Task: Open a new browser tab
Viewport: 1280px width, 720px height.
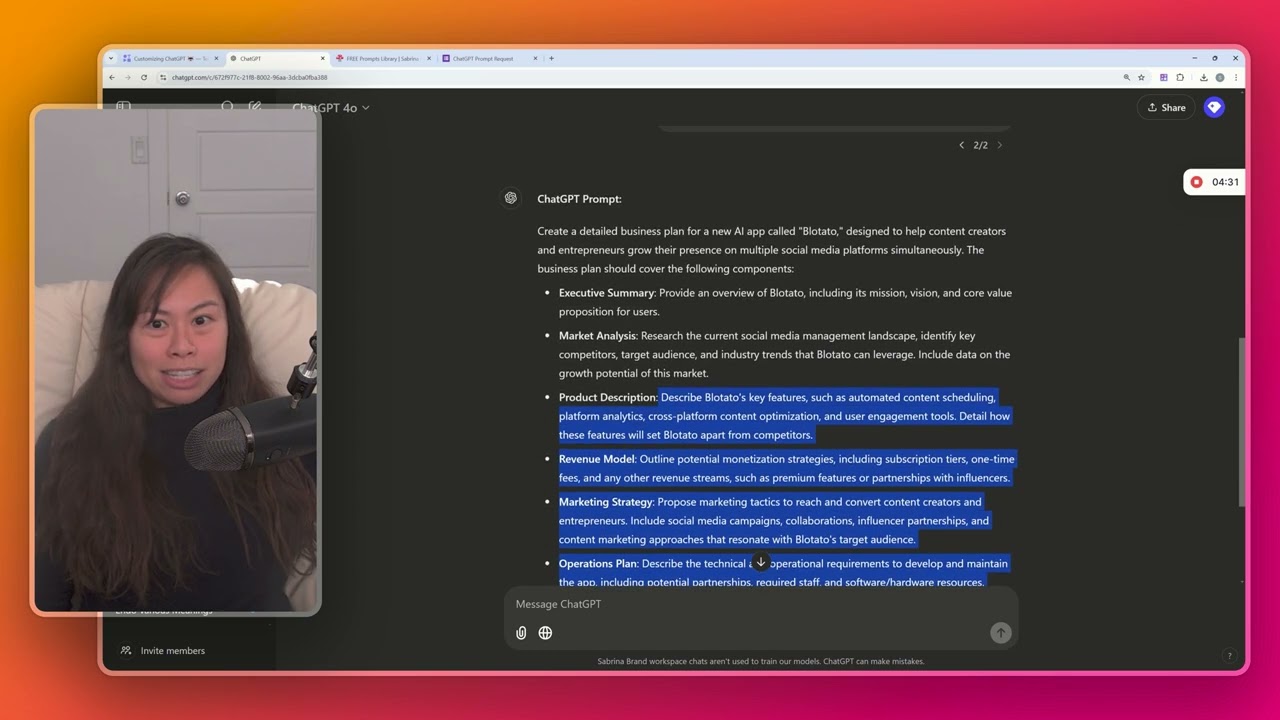Action: click(551, 58)
